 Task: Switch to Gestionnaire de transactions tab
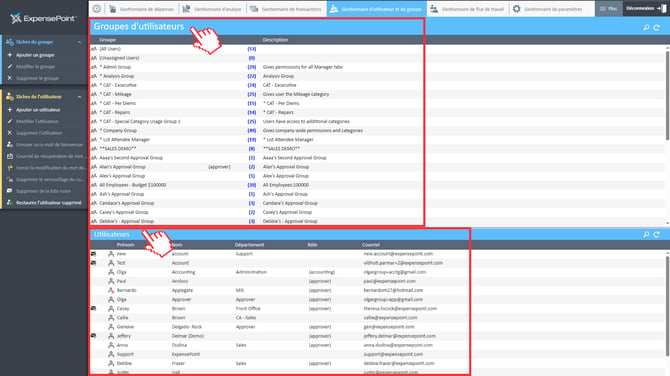coord(286,9)
